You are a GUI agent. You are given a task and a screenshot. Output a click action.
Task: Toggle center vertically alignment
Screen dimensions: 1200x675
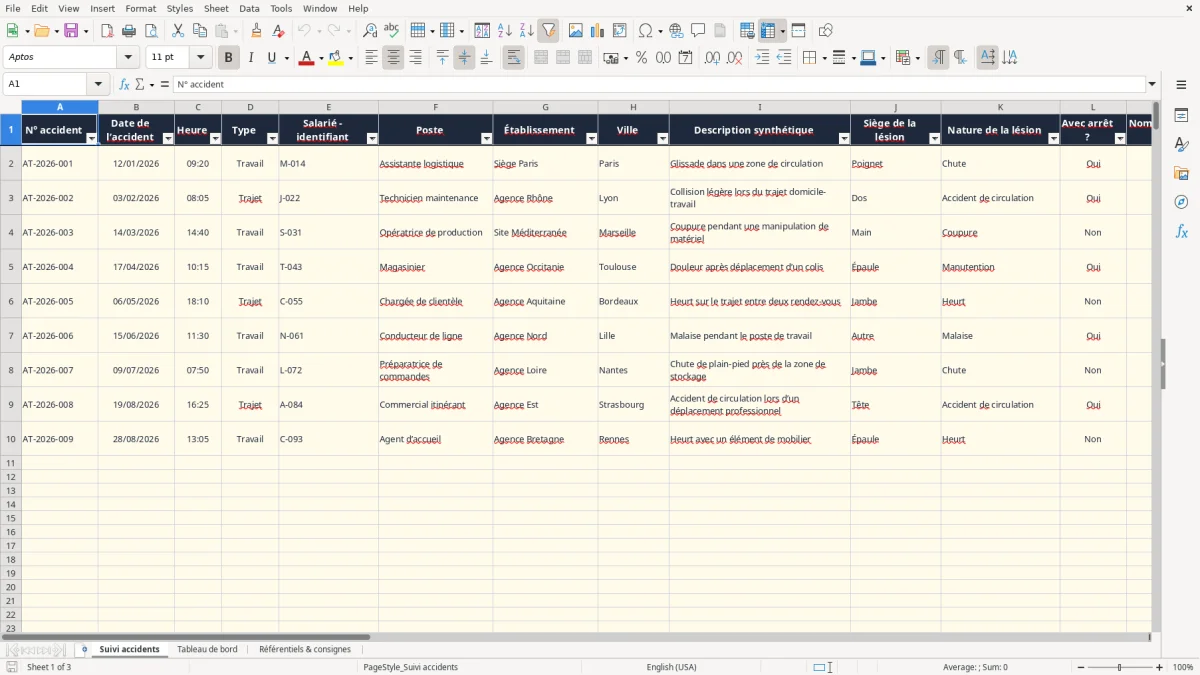(x=464, y=58)
